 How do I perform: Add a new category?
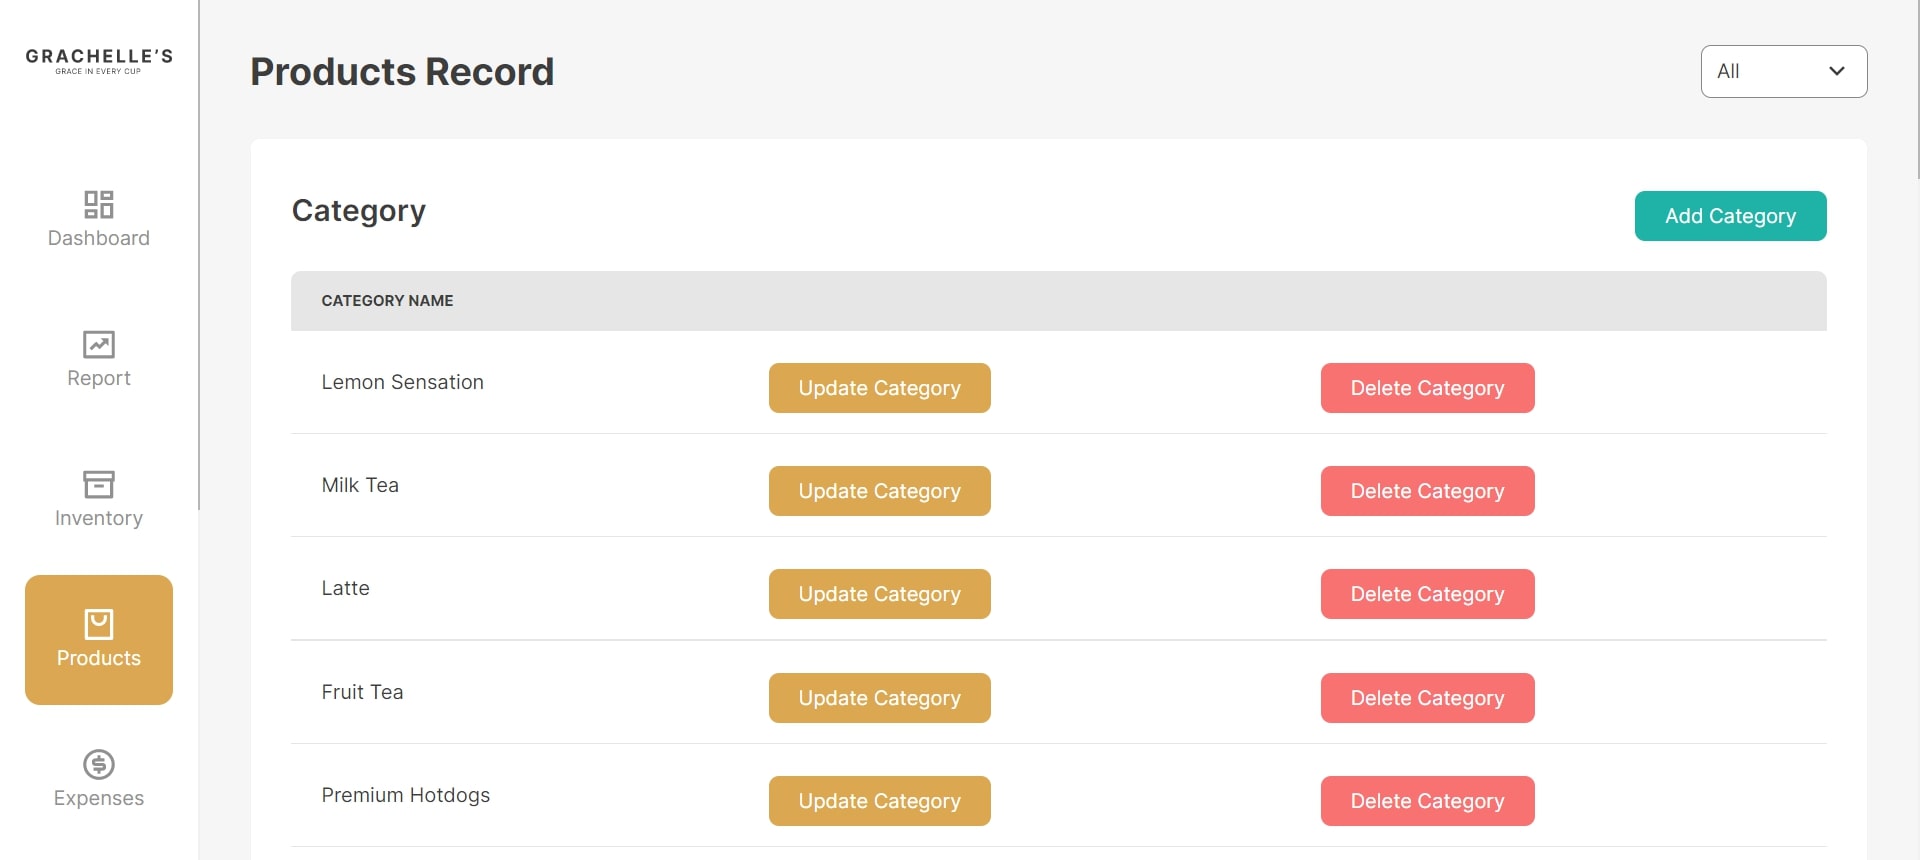pos(1730,216)
